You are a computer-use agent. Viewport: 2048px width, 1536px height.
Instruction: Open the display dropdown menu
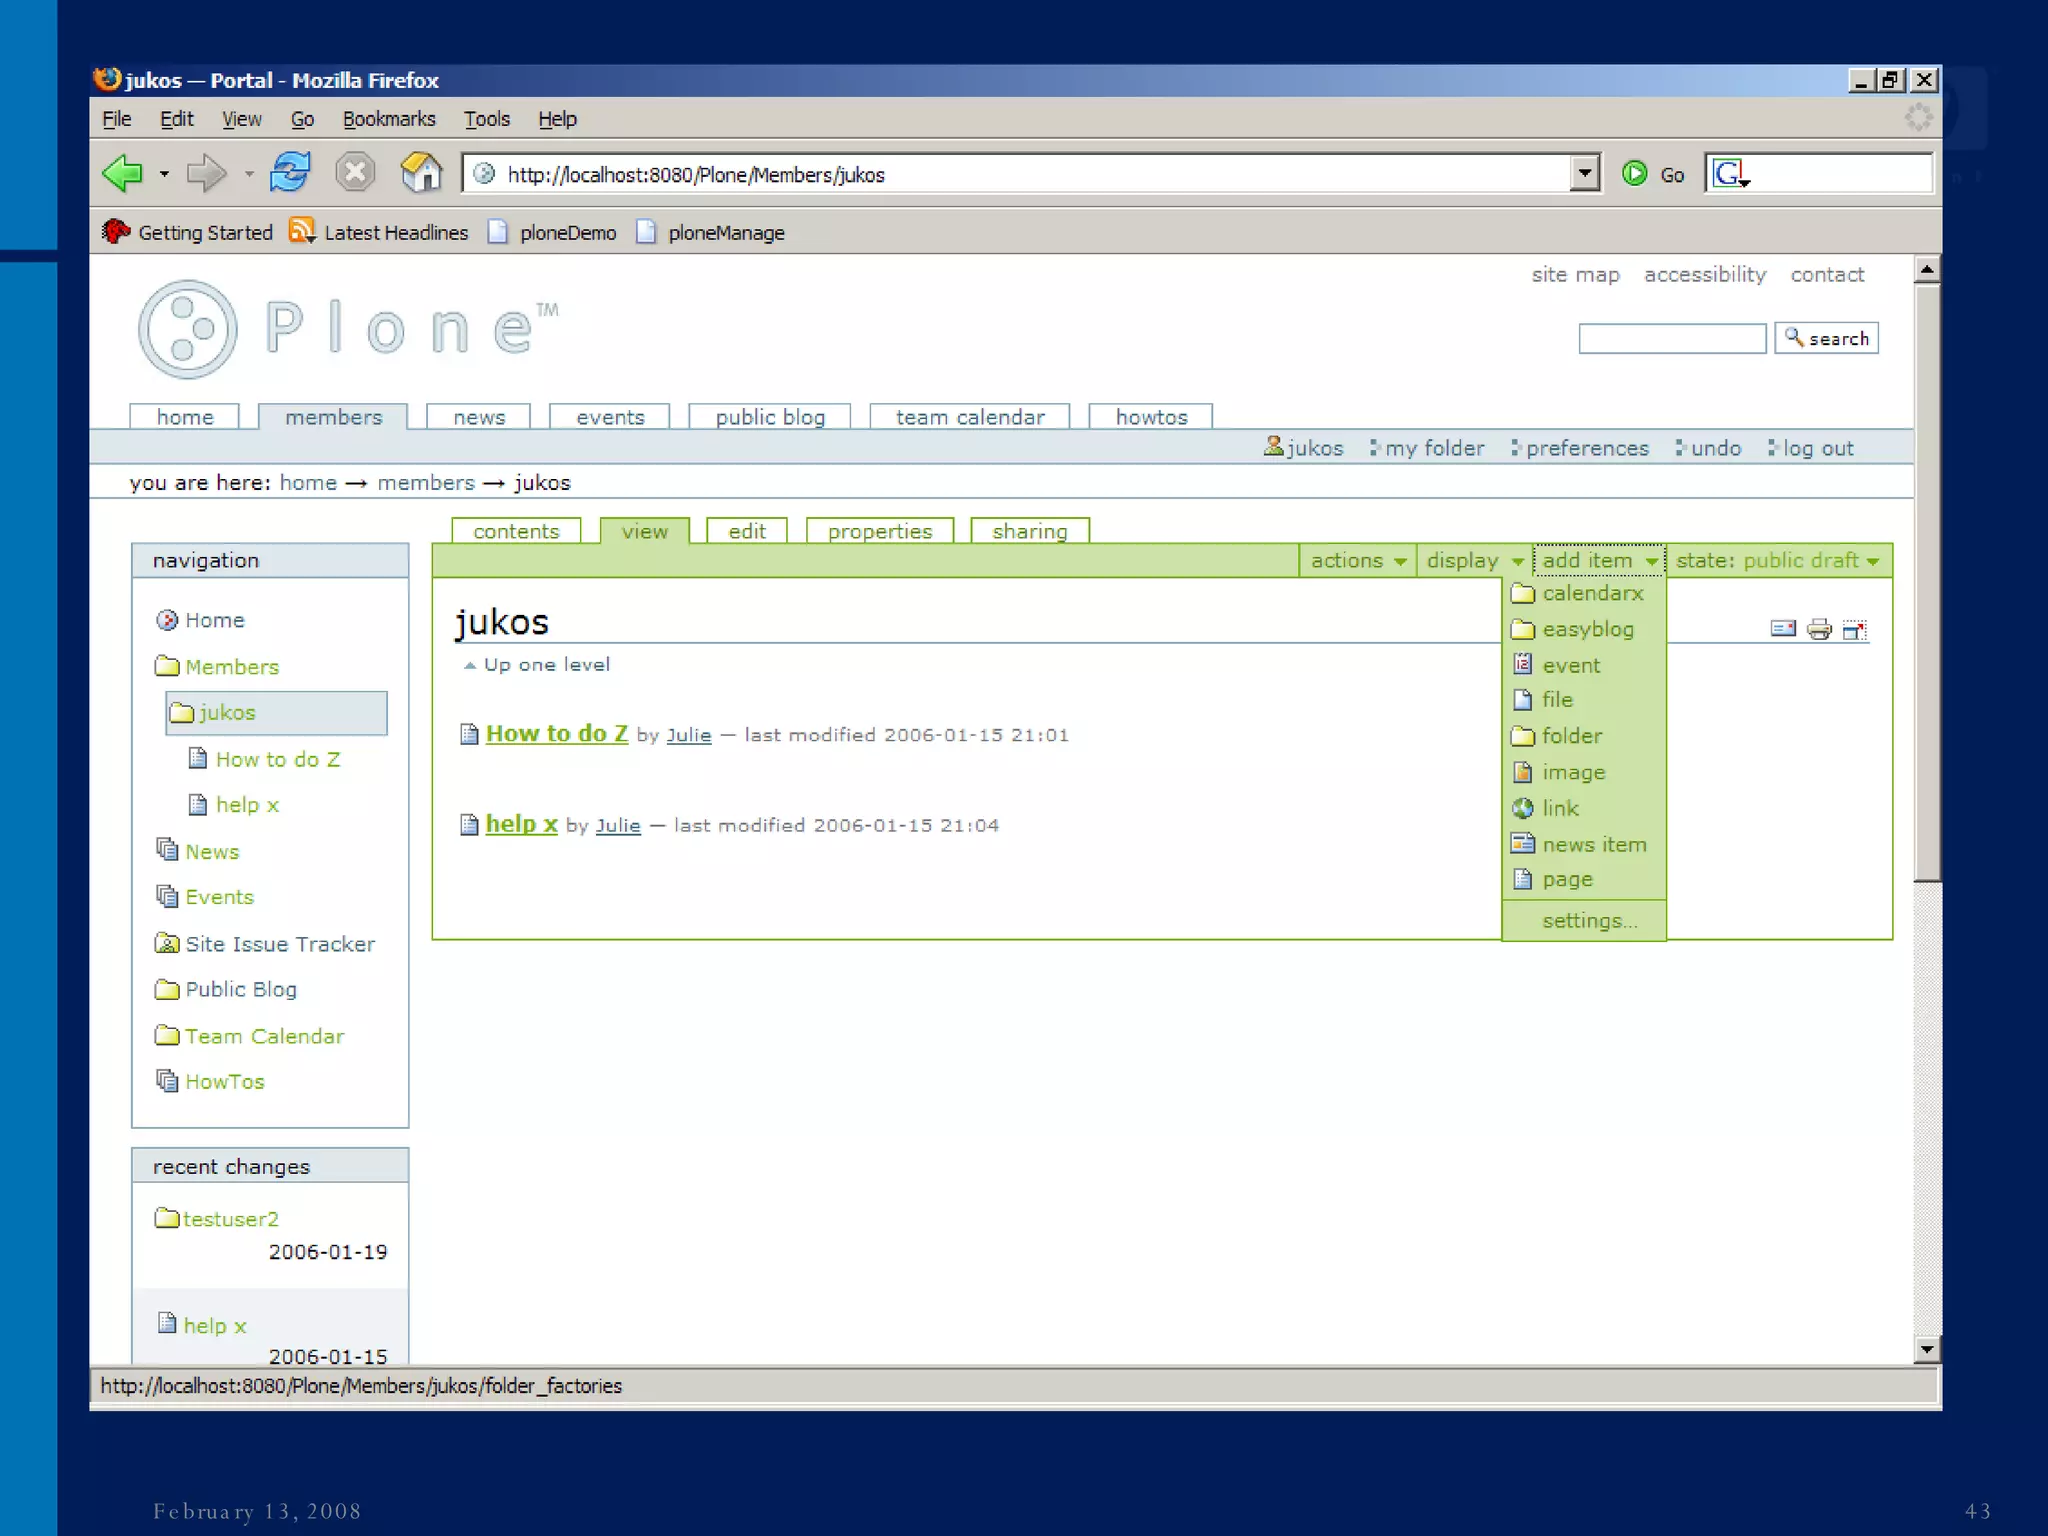click(1474, 561)
